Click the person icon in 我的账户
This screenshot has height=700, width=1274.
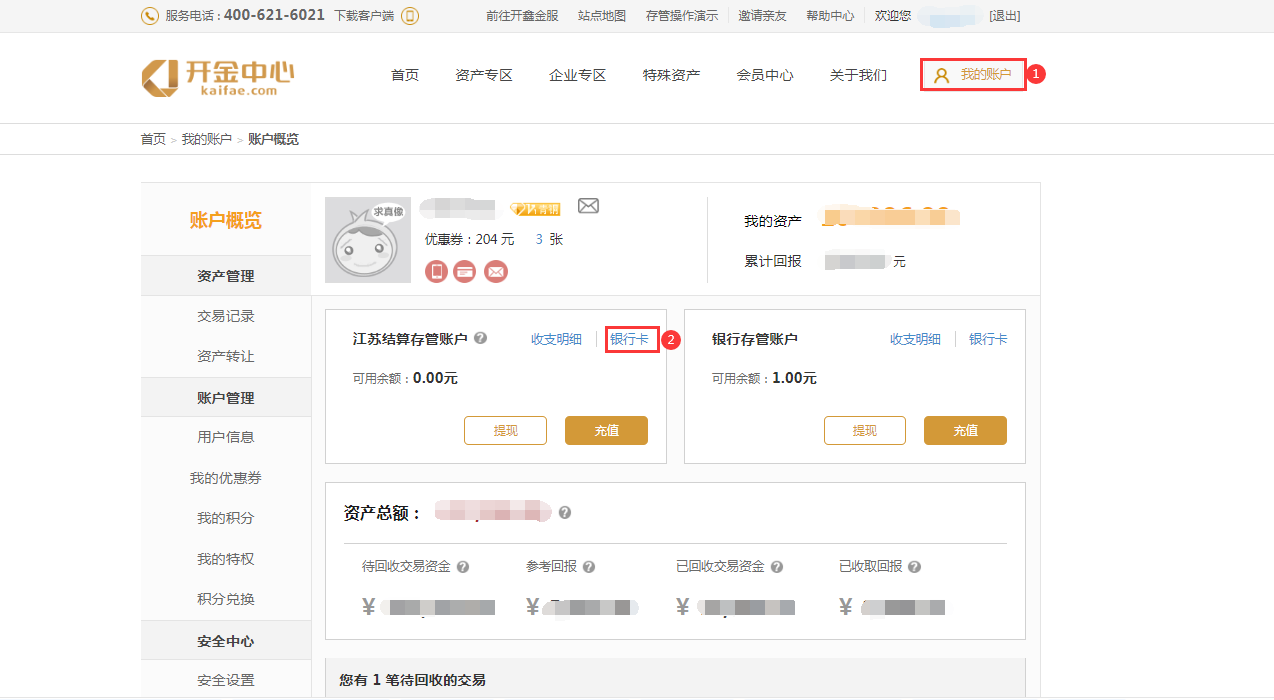click(941, 75)
